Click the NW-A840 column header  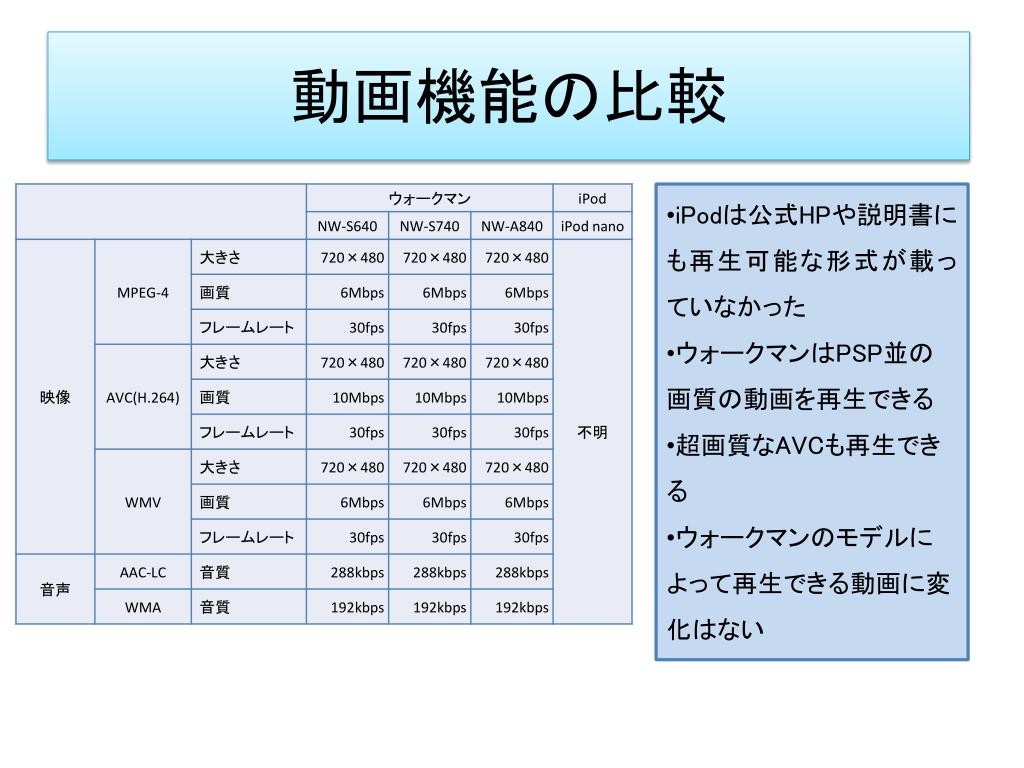pos(512,226)
